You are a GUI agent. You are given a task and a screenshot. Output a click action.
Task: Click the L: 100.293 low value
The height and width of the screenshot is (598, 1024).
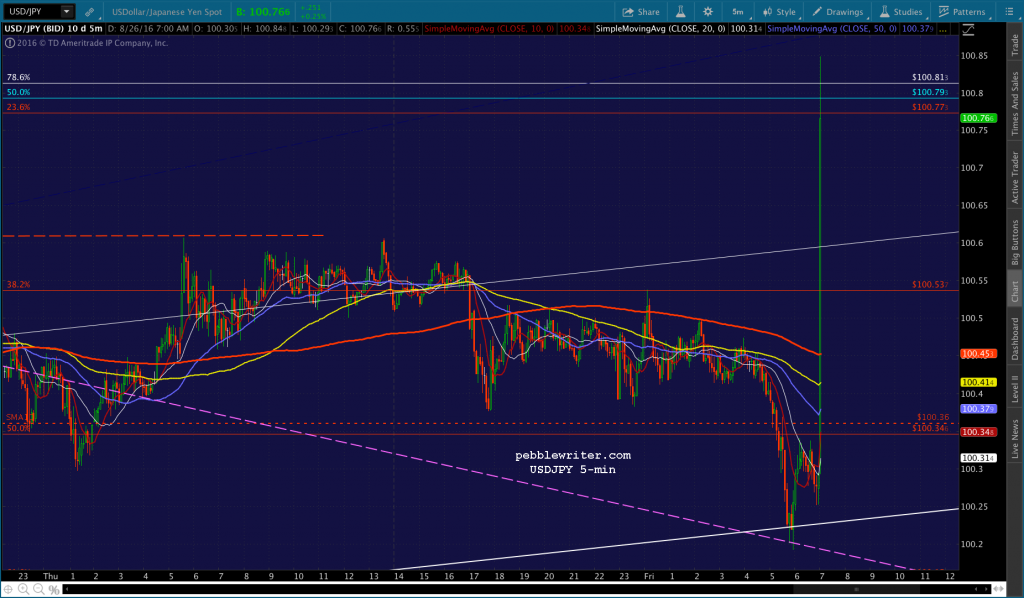tap(313, 29)
